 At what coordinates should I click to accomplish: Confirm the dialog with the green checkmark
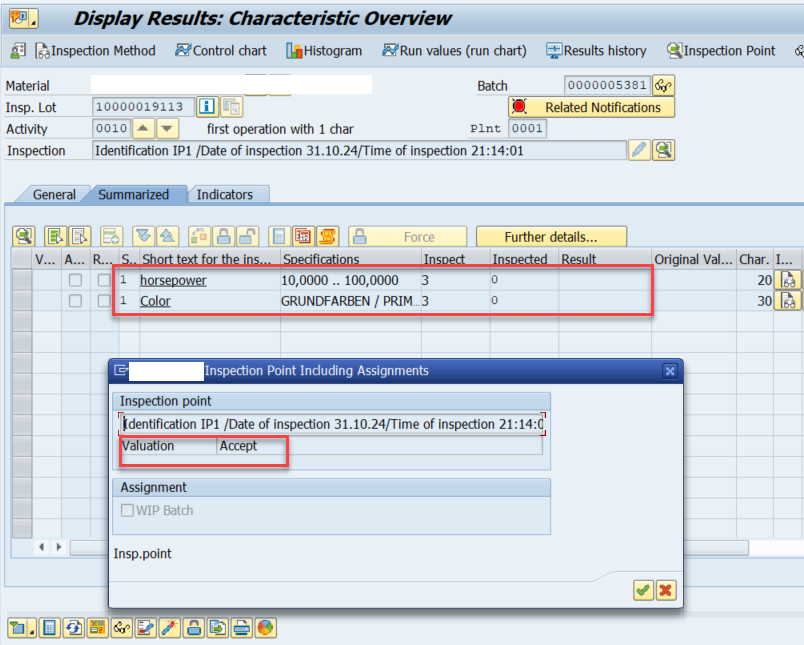point(643,590)
